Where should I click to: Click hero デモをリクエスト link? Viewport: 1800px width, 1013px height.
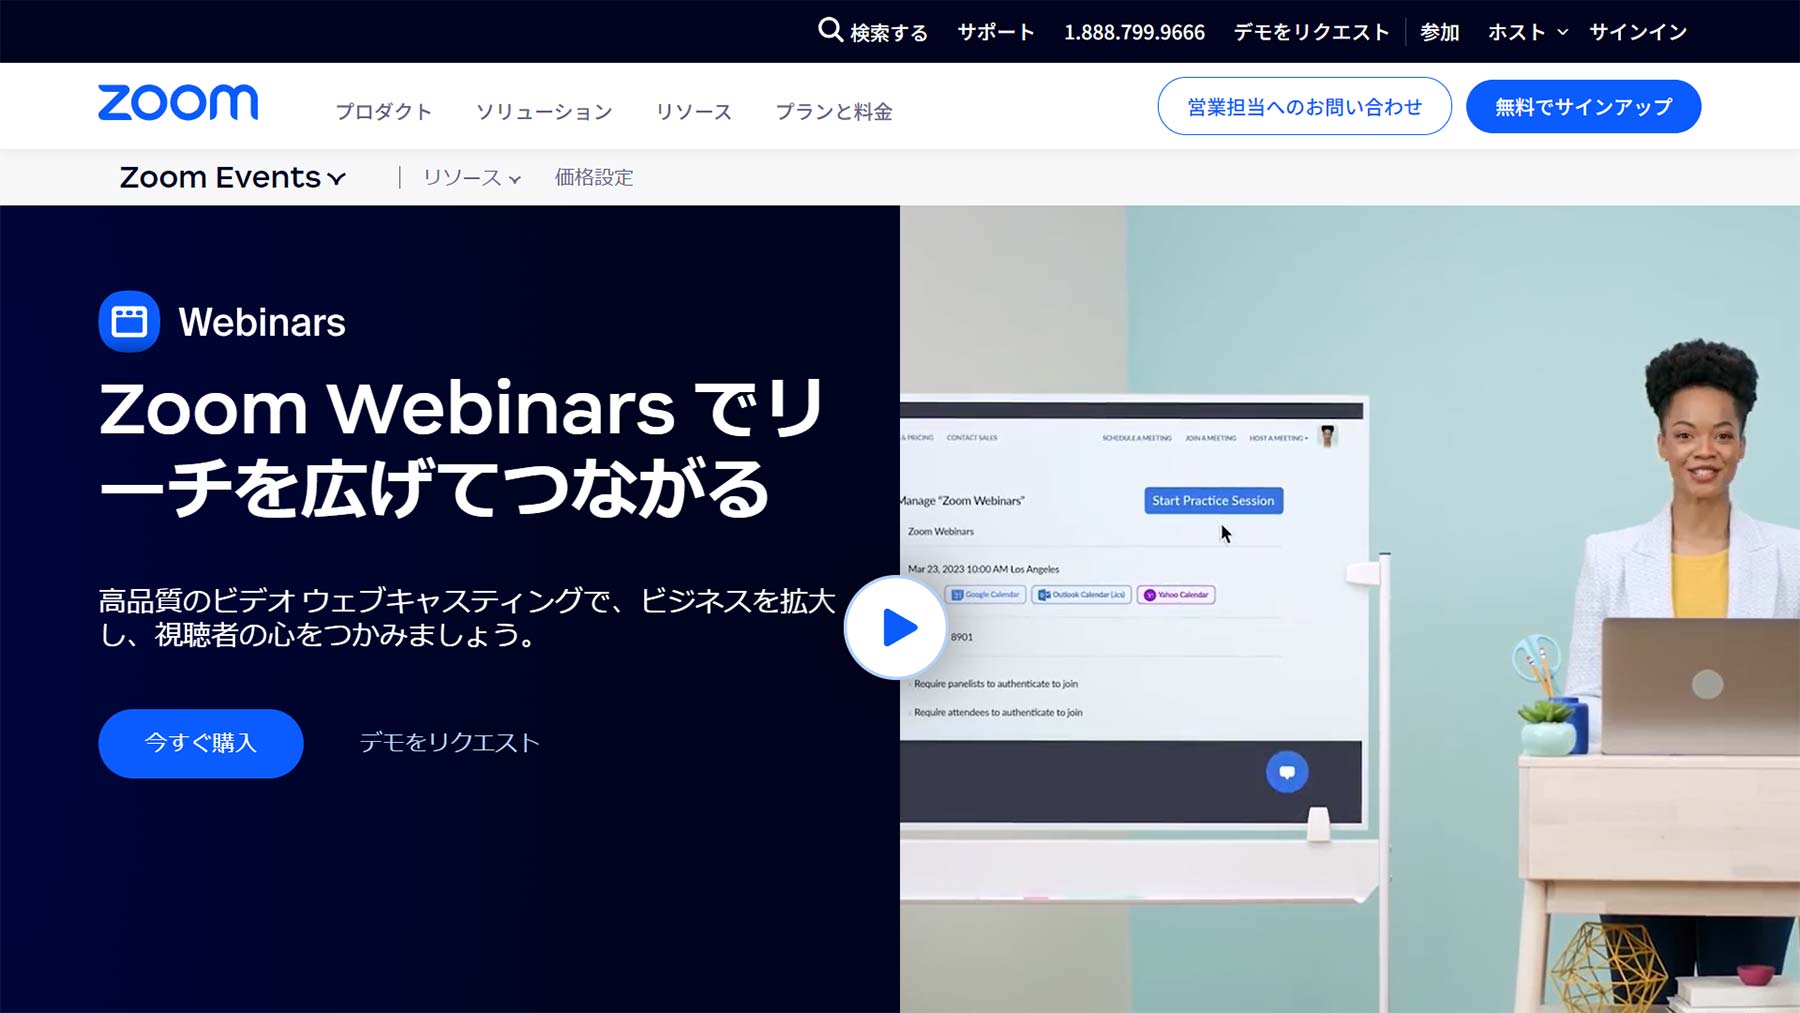(450, 742)
